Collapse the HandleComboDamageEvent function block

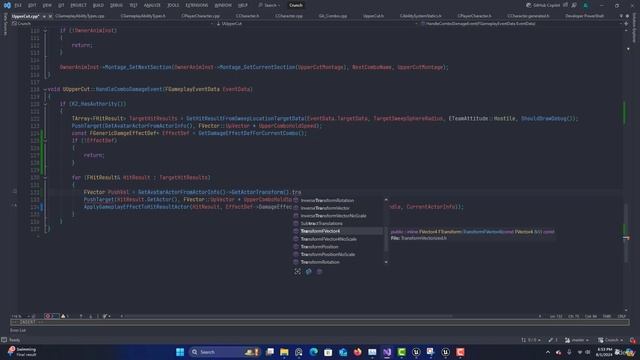click(45, 89)
